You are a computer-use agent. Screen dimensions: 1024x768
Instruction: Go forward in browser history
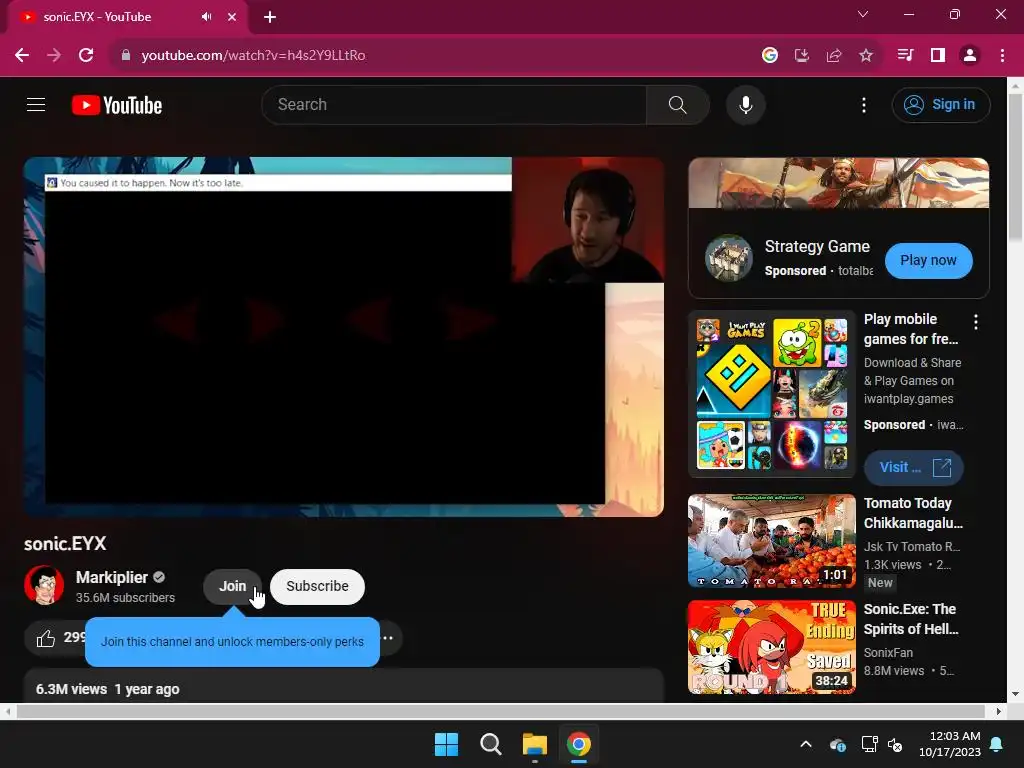point(54,56)
